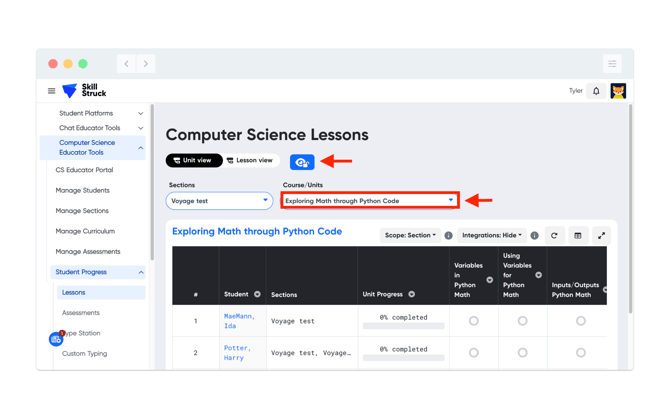670x418 pixels.
Task: Click the blue eye visibility button
Action: [302, 162]
